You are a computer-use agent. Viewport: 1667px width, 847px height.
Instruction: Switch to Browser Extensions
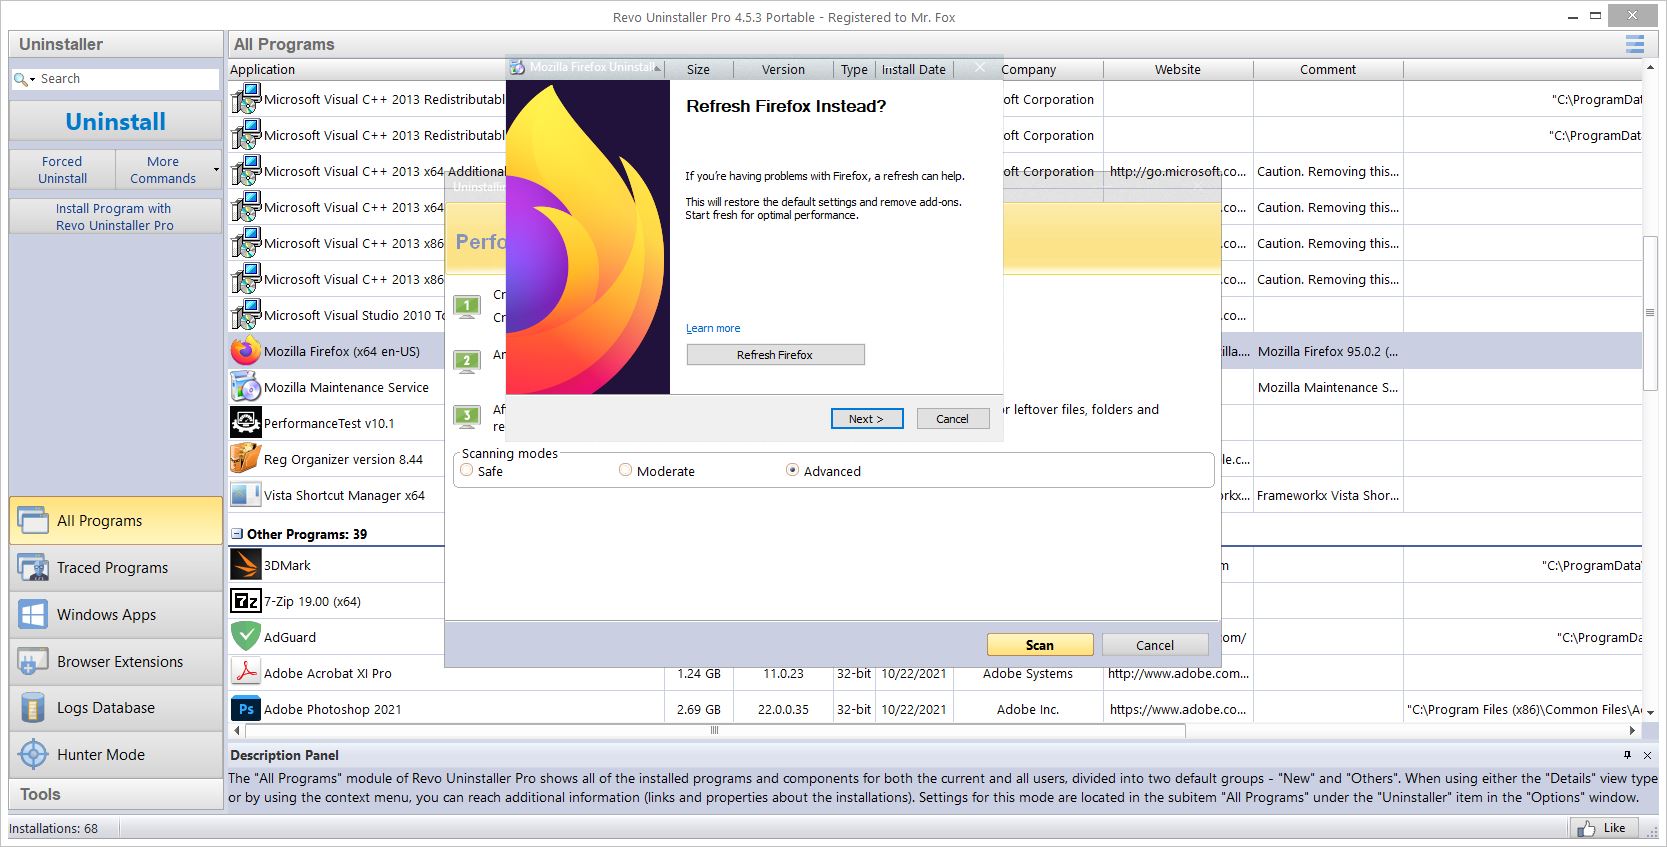tap(116, 661)
